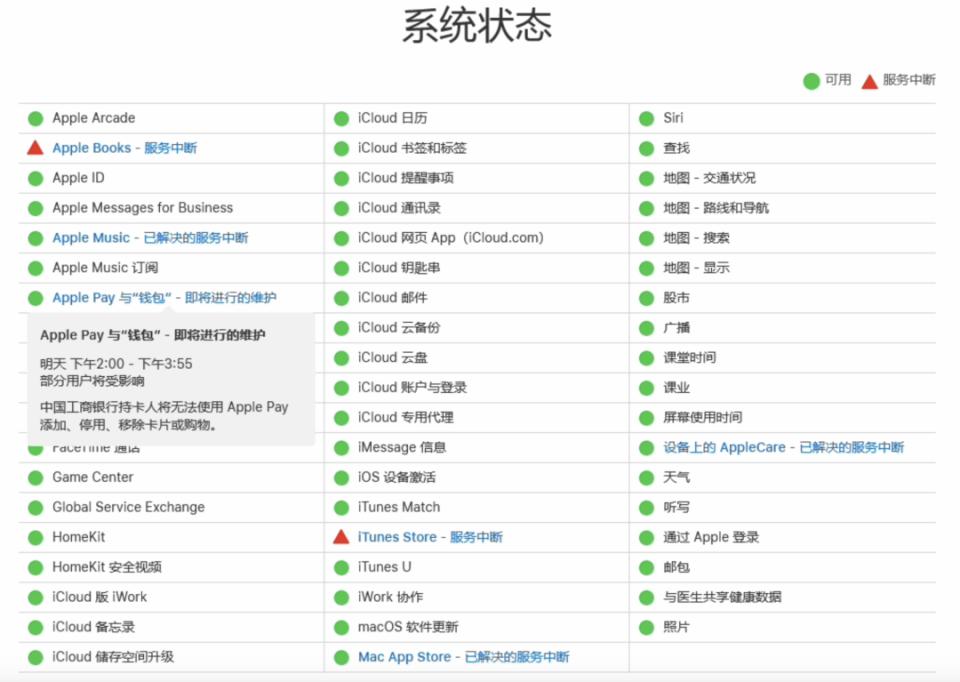960x682 pixels.
Task: Open 设备上的 AppleCare resolved outage link
Action: [x=783, y=448]
